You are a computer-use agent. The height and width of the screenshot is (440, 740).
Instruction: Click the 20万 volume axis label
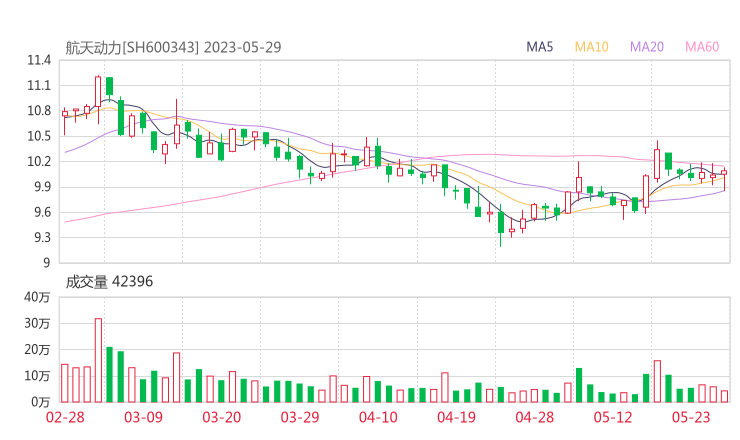click(37, 350)
